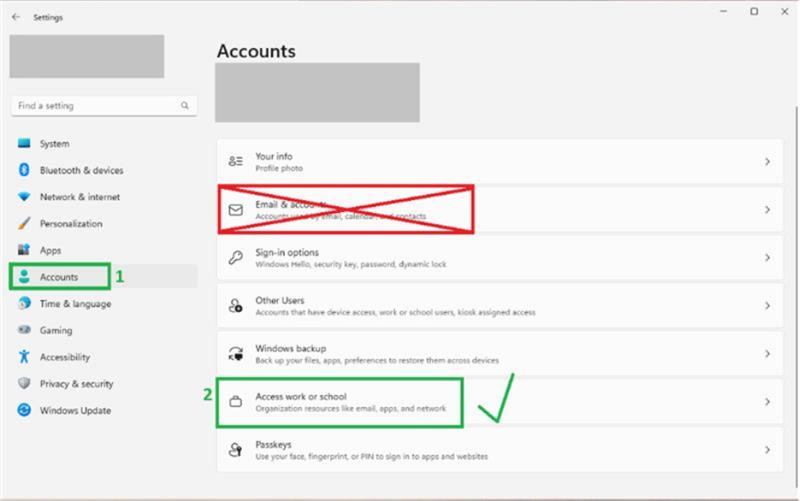Maximize the Settings window
Viewport: 800px width, 501px height.
pos(754,11)
